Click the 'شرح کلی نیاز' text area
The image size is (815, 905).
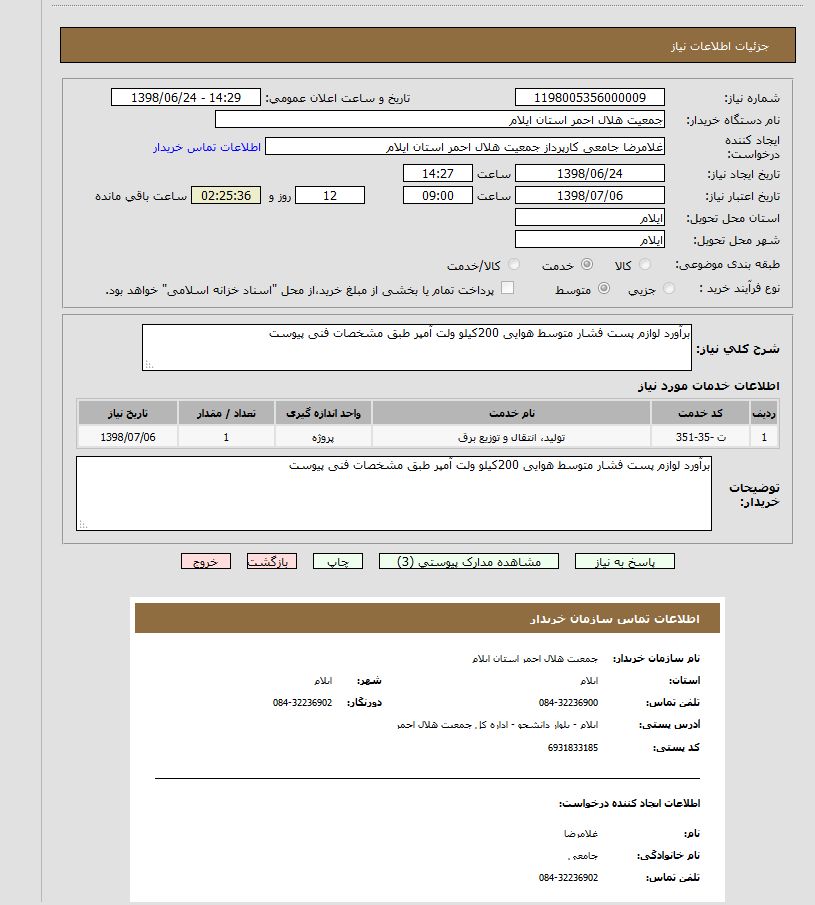click(x=417, y=347)
